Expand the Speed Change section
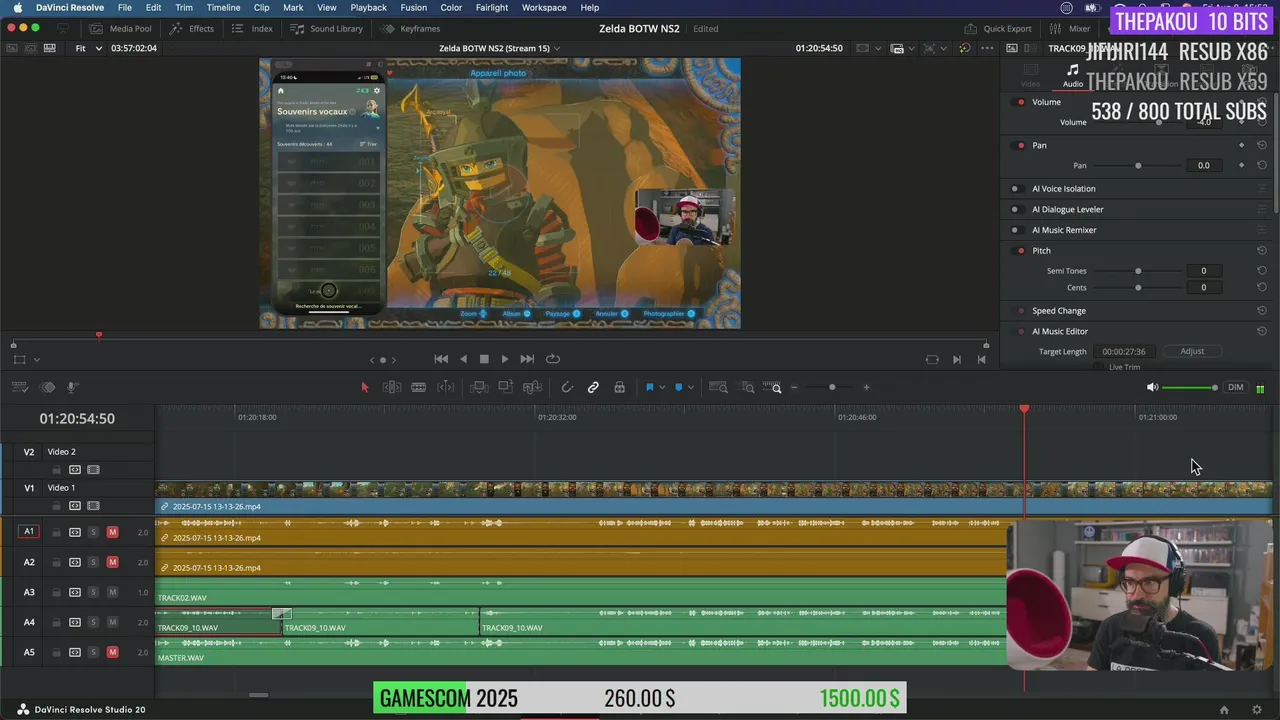The height and width of the screenshot is (720, 1280). 1059,311
